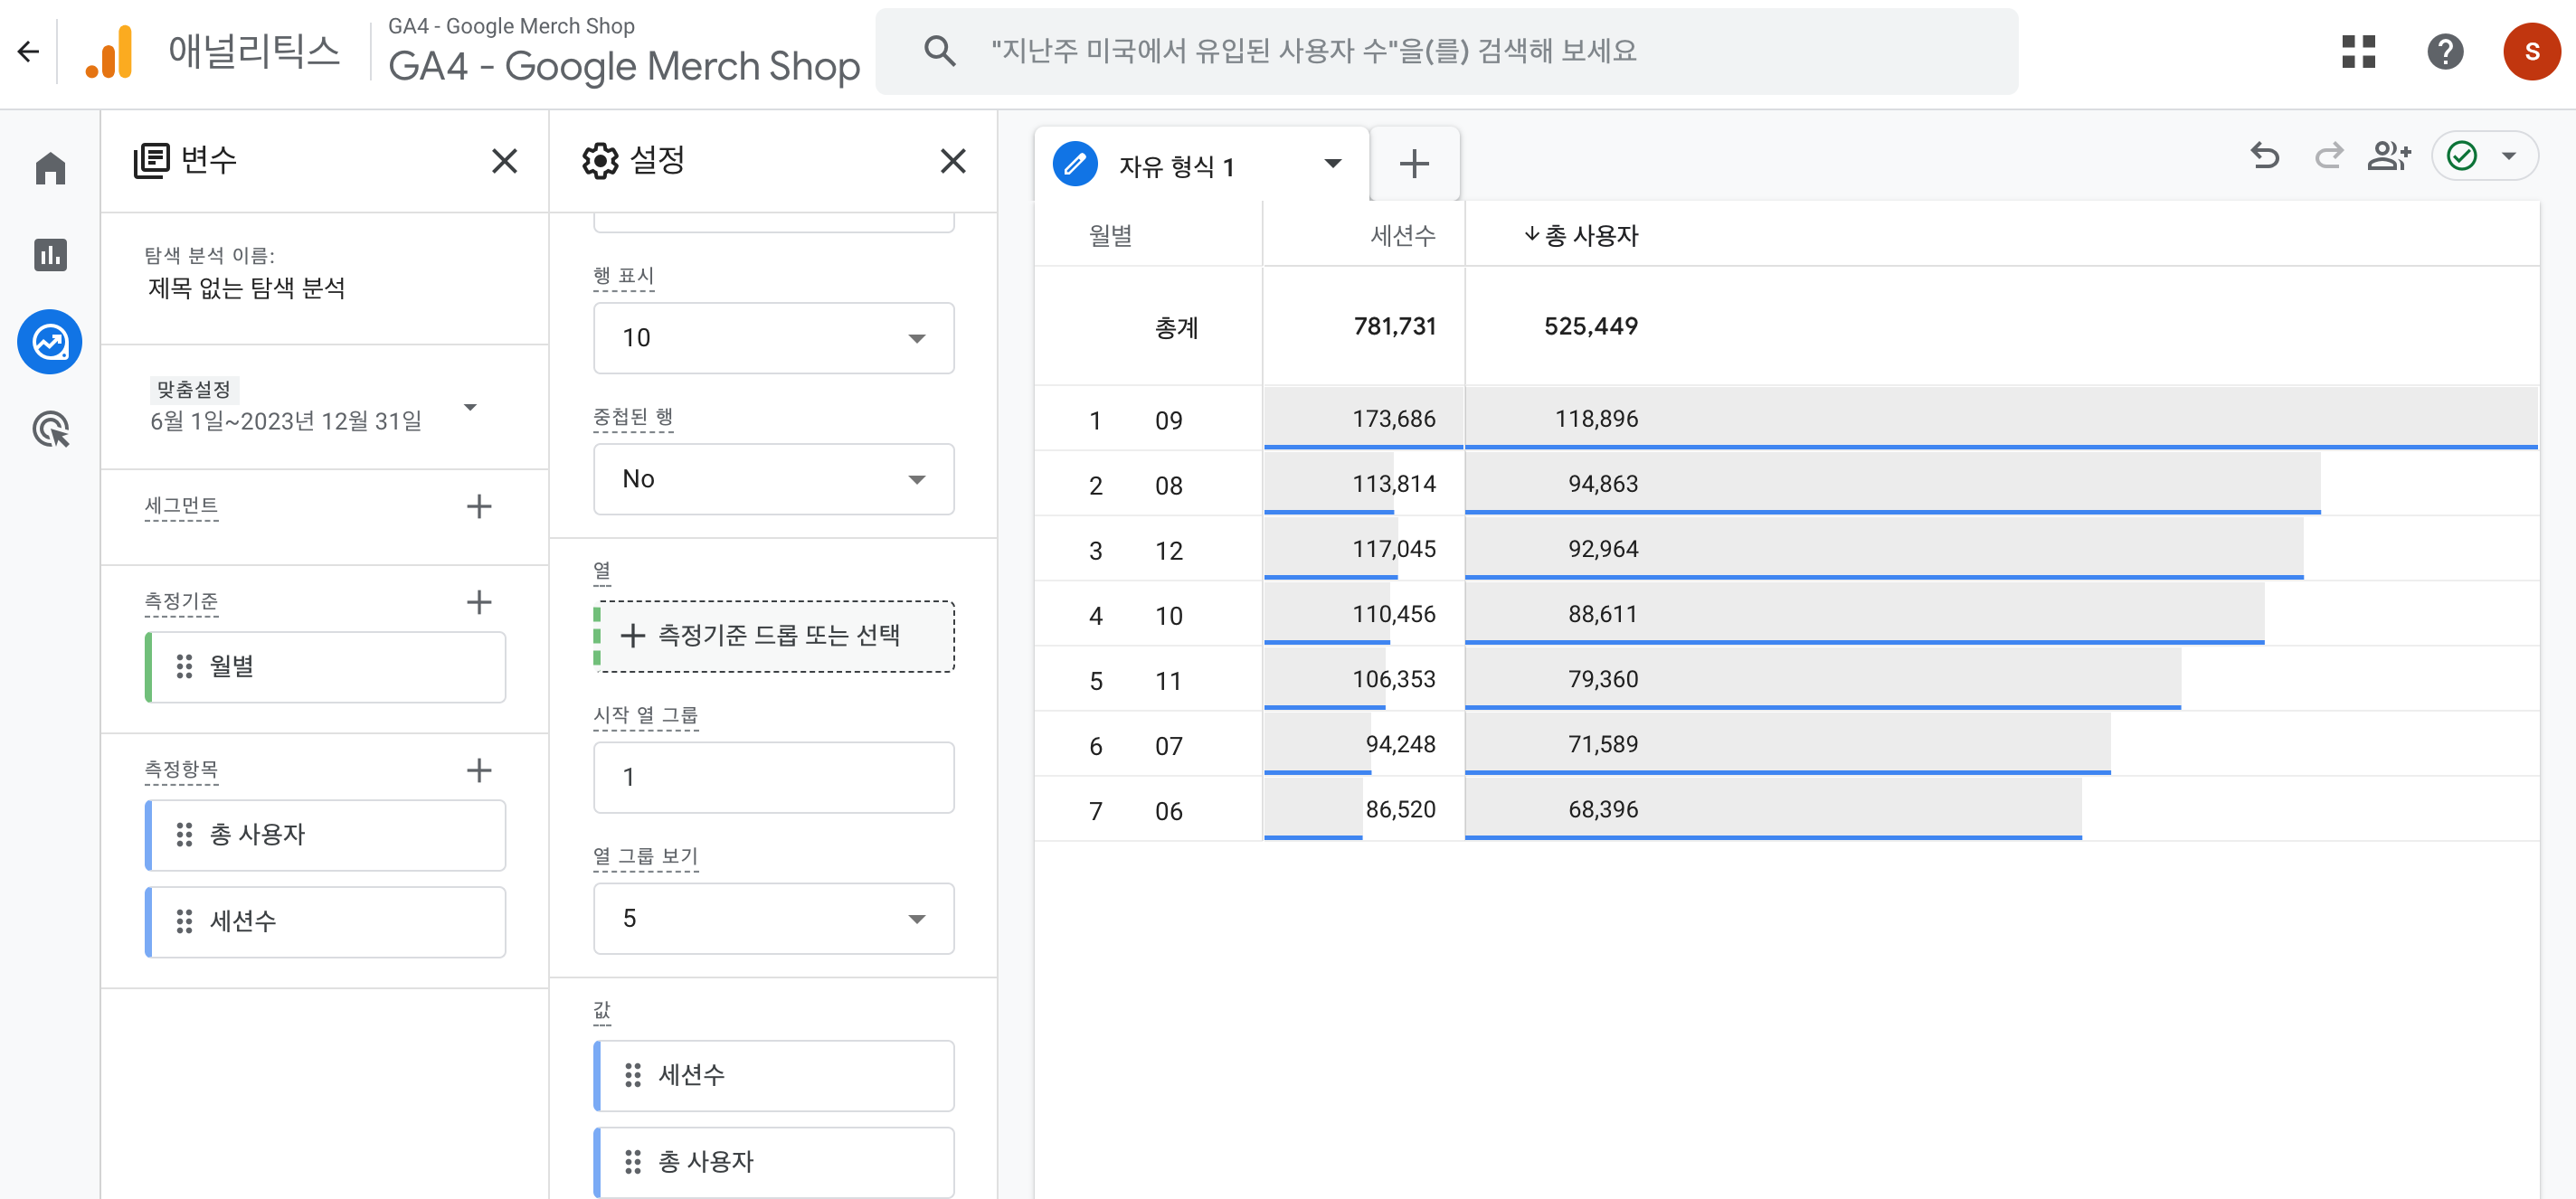Add a metric with 측정항목 plus icon

[x=479, y=770]
